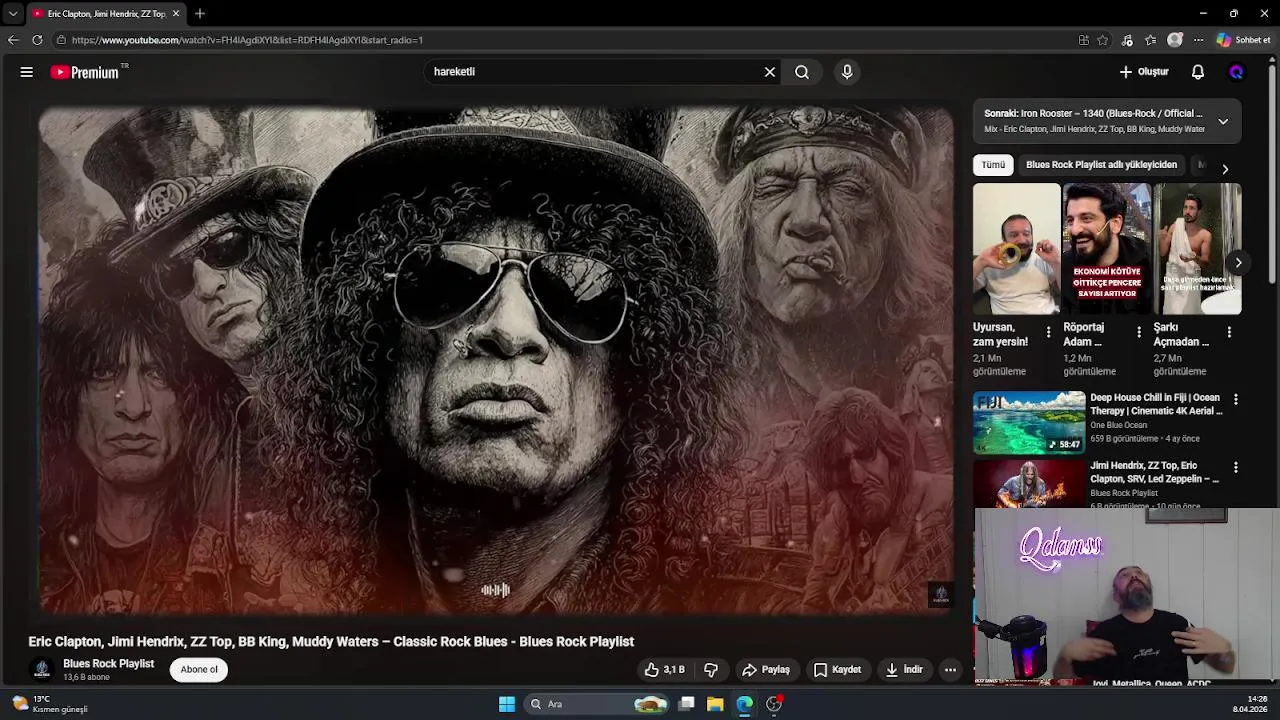Open the YouTube hamburger guide menu
Viewport: 1280px width, 720px height.
[27, 72]
